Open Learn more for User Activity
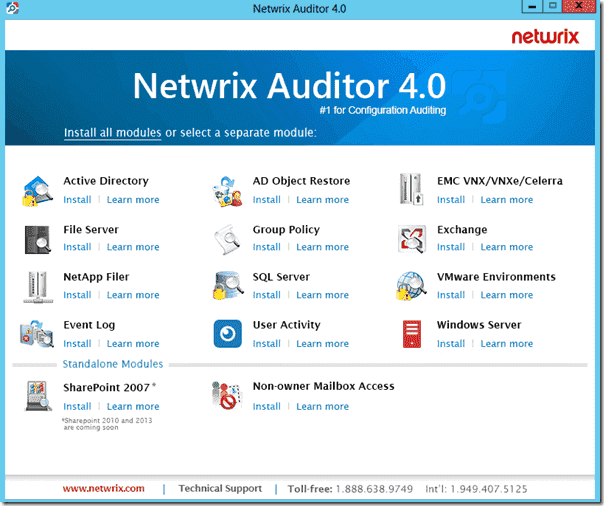The width and height of the screenshot is (604, 506). coord(322,343)
